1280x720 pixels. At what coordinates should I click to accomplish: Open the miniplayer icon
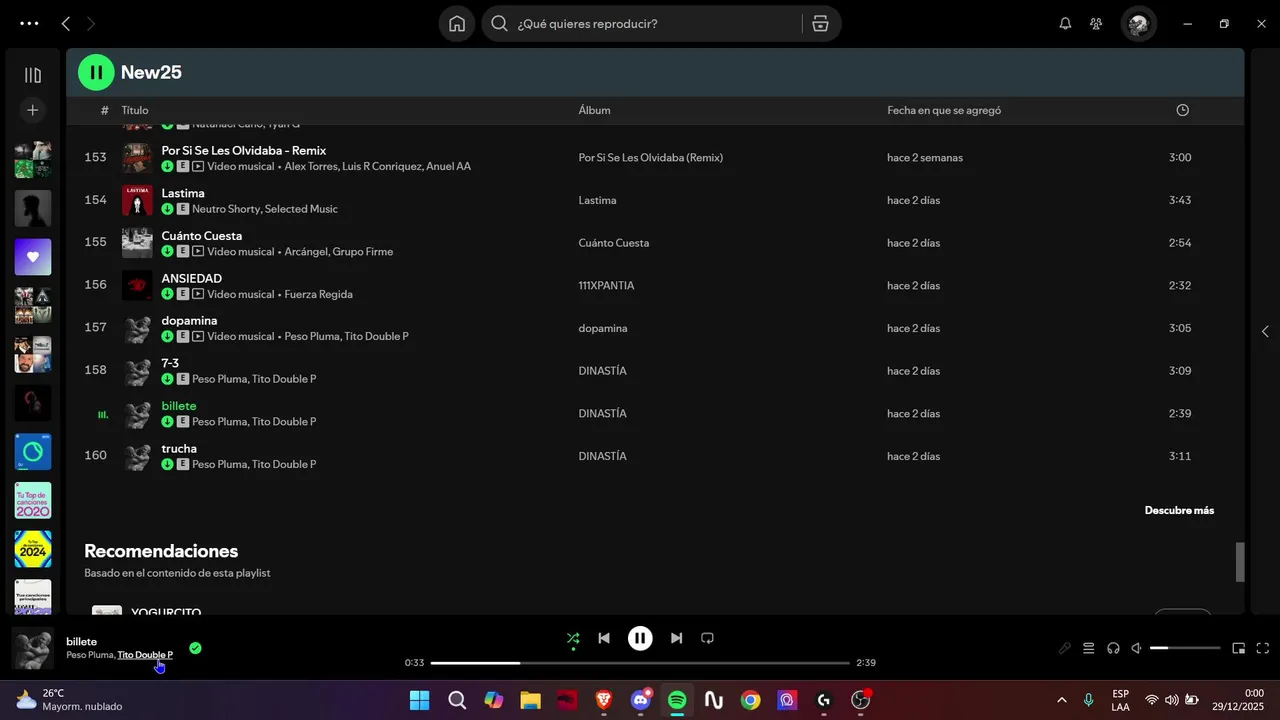pos(1238,648)
